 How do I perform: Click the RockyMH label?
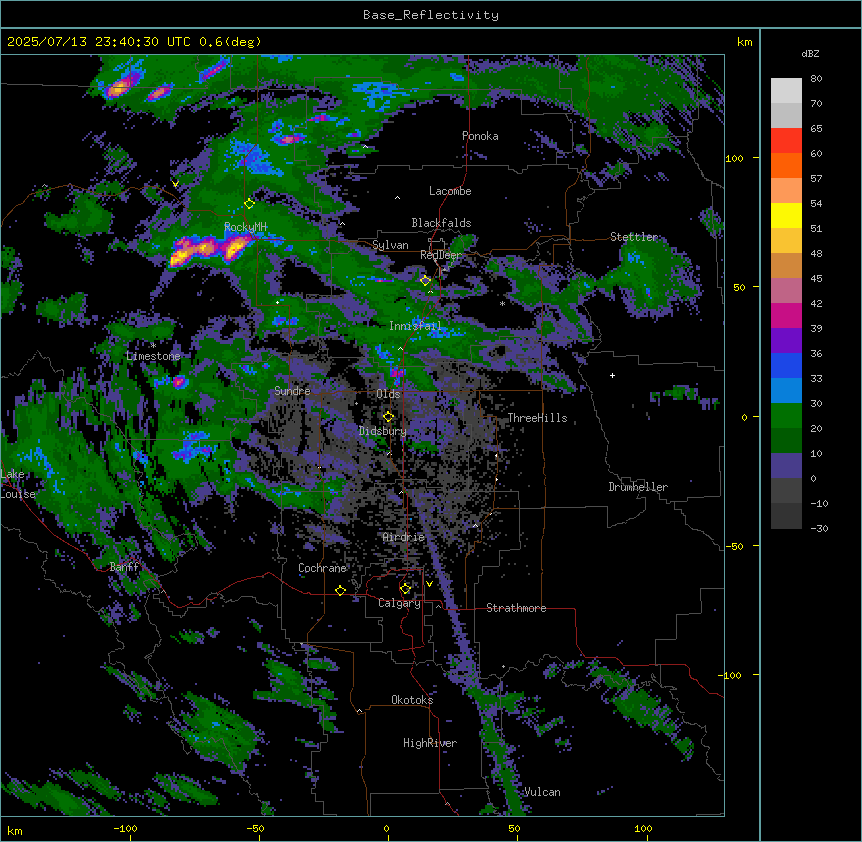click(245, 227)
